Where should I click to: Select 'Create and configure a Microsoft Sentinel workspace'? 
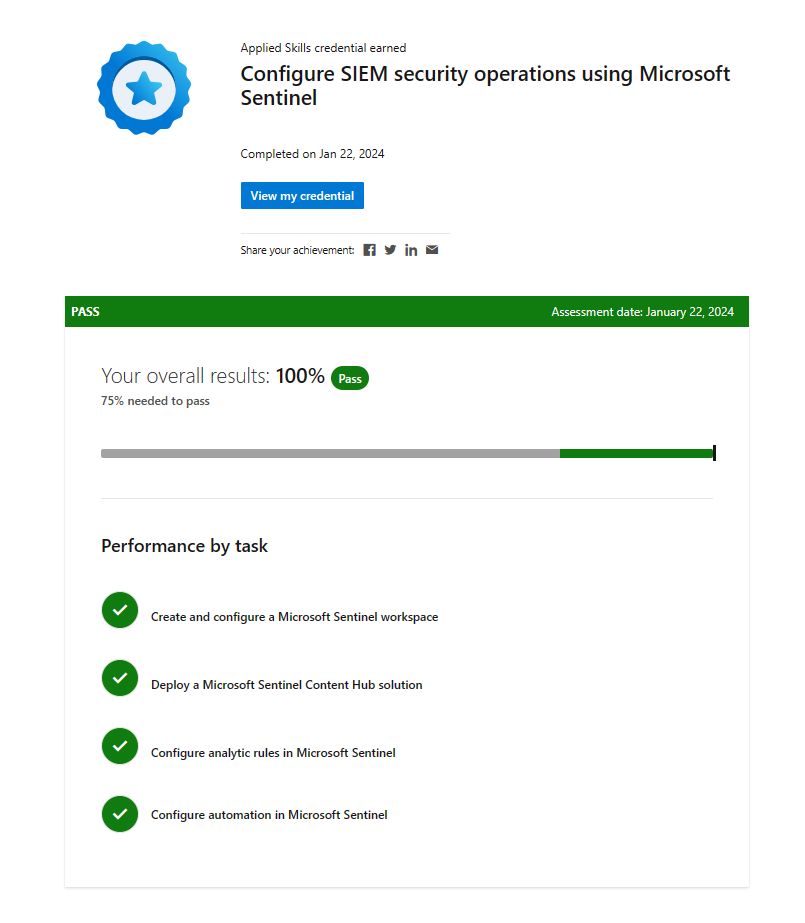pos(294,617)
